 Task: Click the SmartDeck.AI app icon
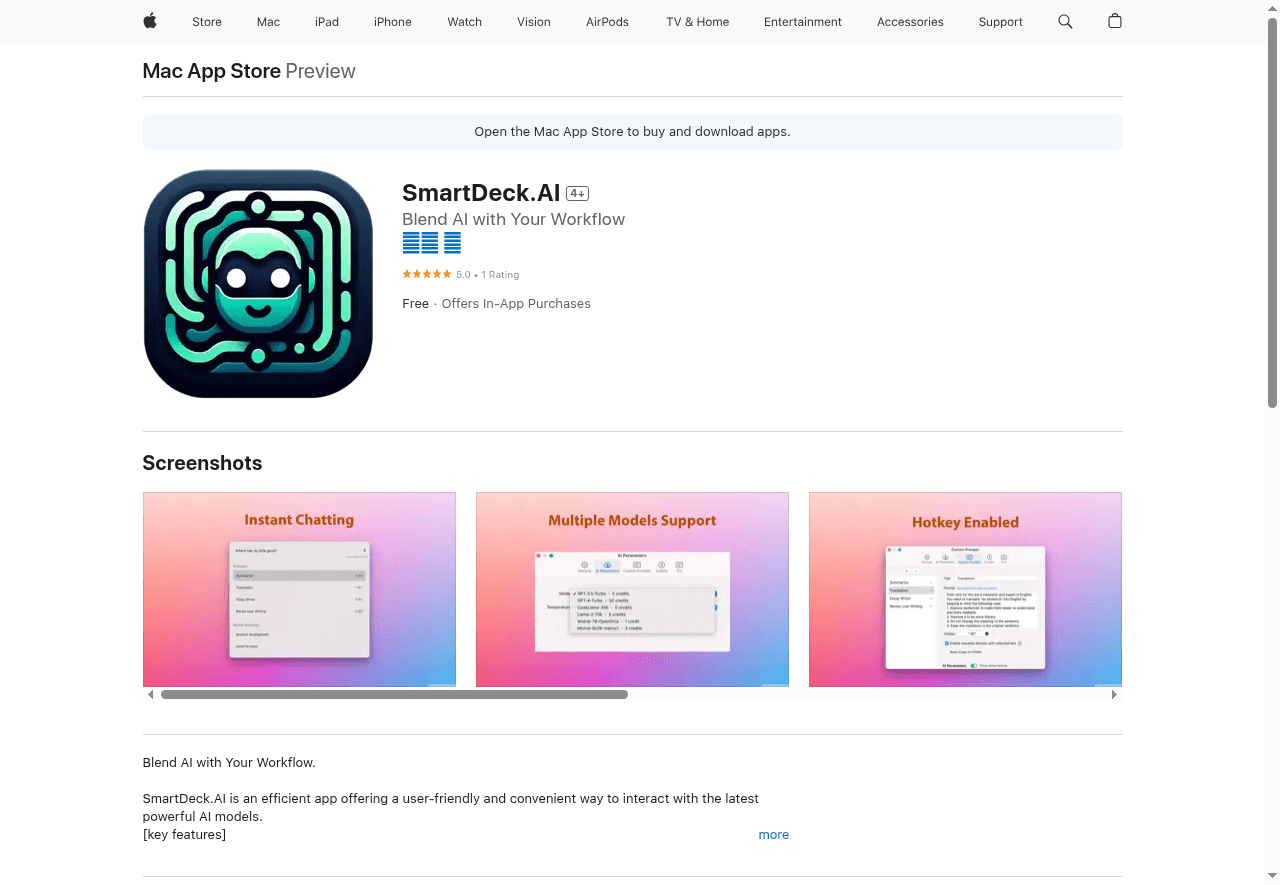pos(257,283)
